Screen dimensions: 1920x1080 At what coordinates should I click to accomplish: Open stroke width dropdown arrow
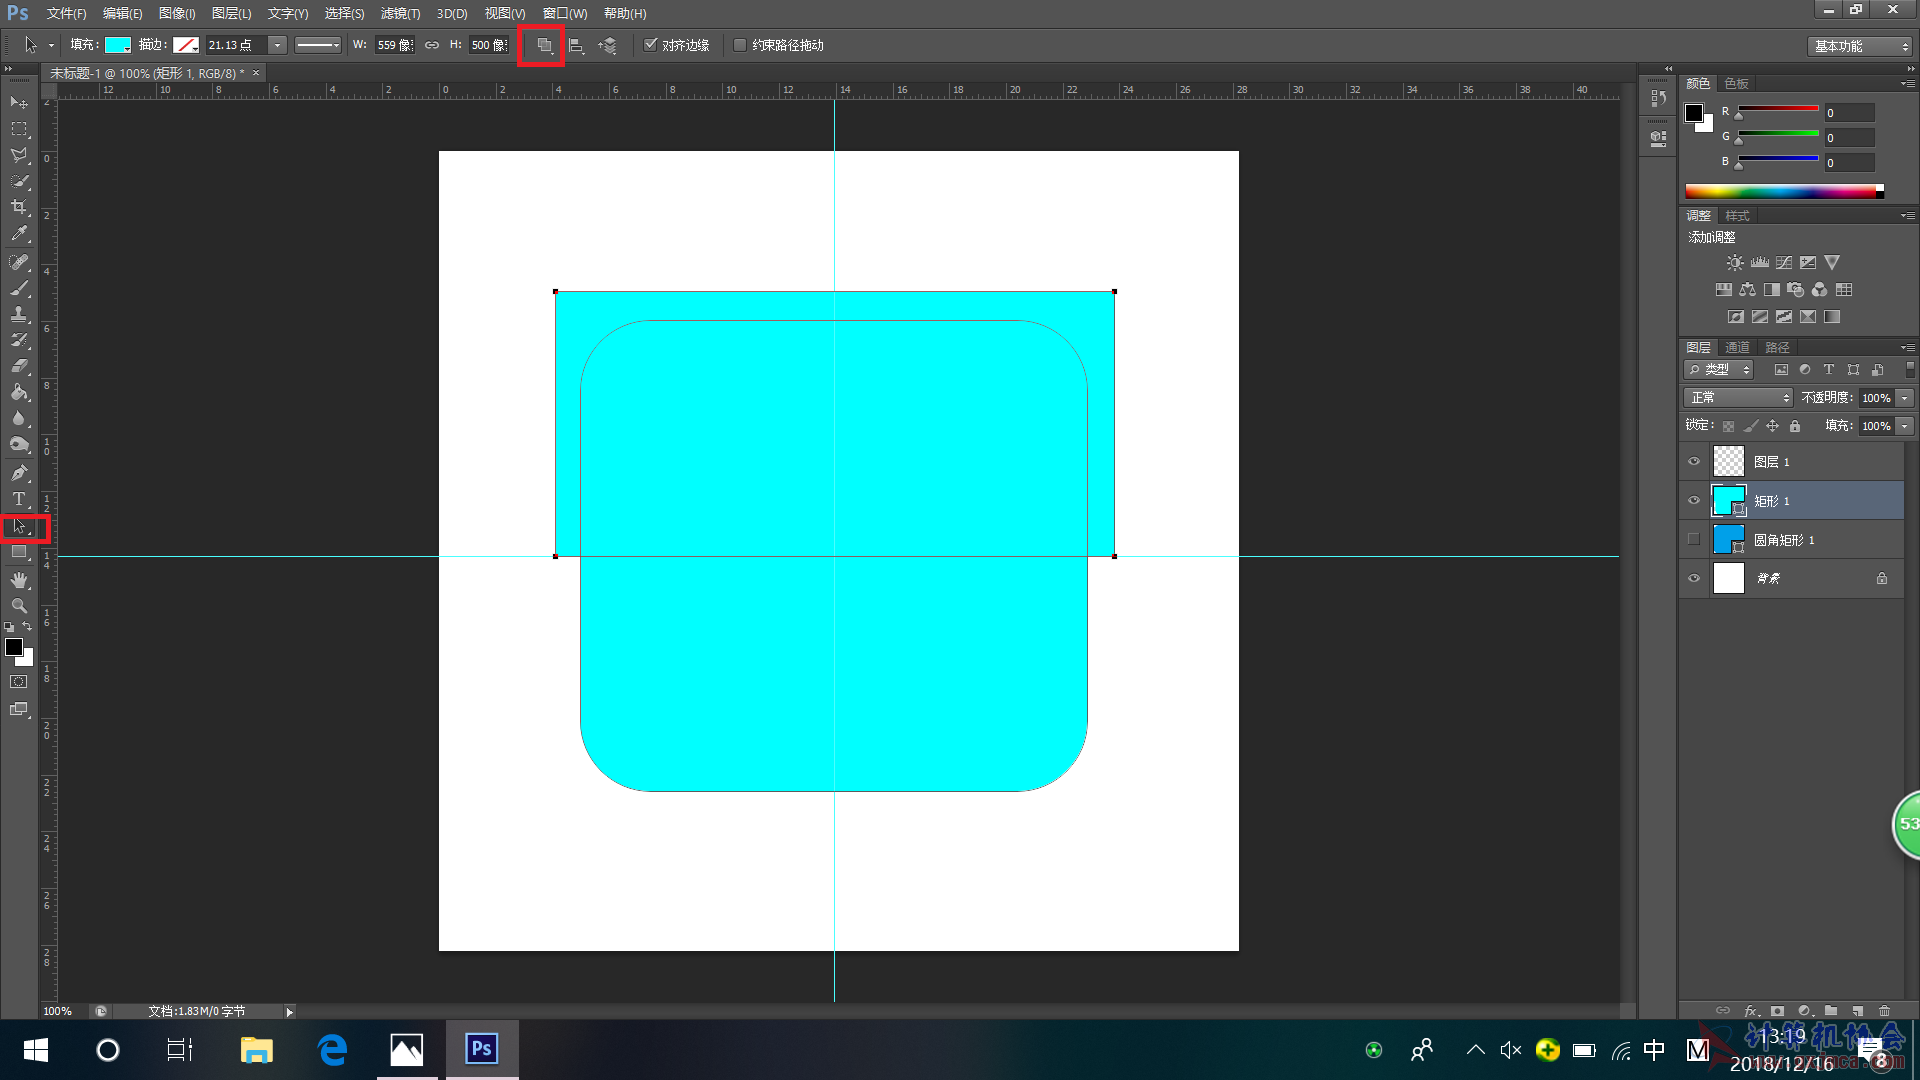tap(277, 45)
